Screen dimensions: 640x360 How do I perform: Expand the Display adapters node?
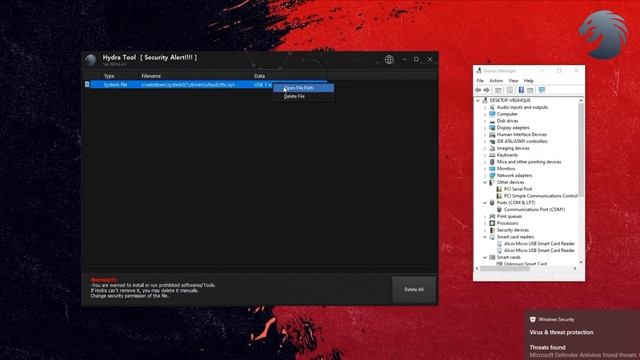tap(485, 128)
